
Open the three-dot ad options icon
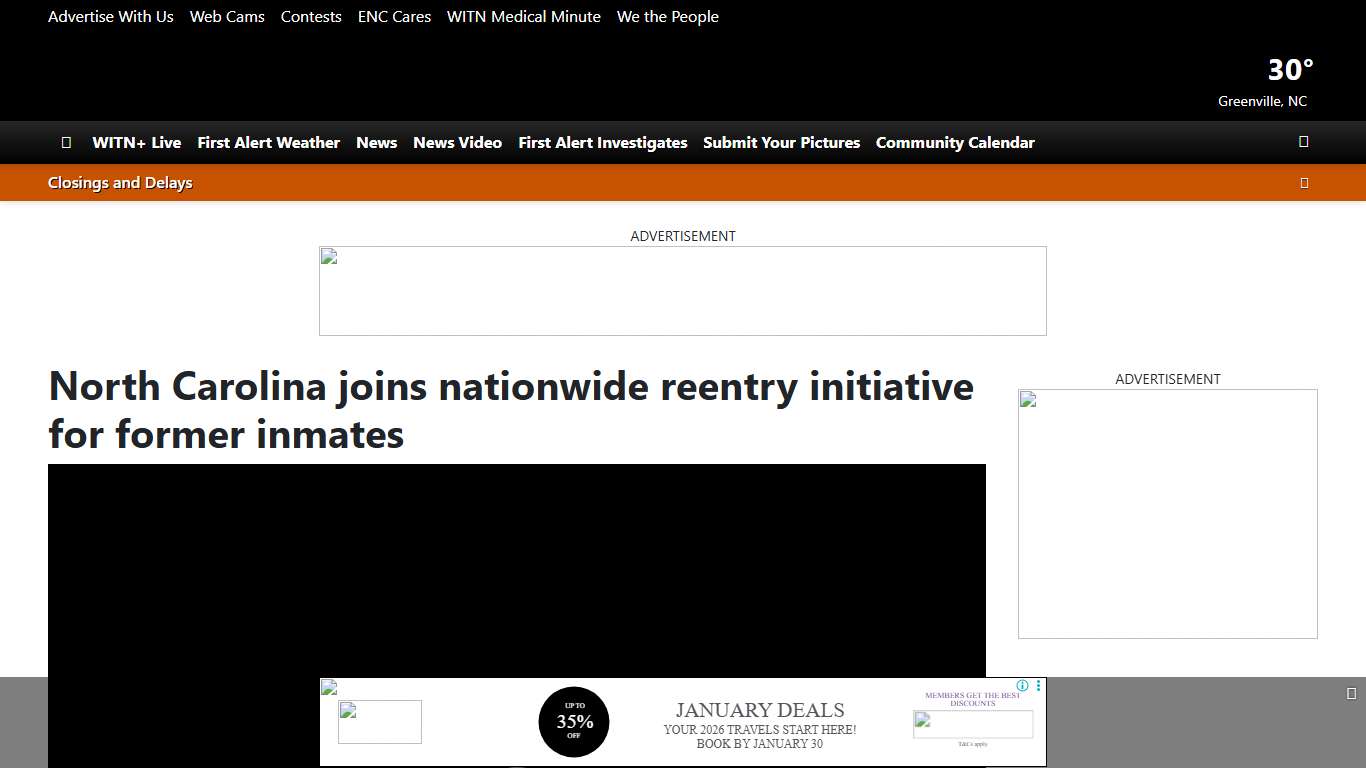pos(1037,686)
